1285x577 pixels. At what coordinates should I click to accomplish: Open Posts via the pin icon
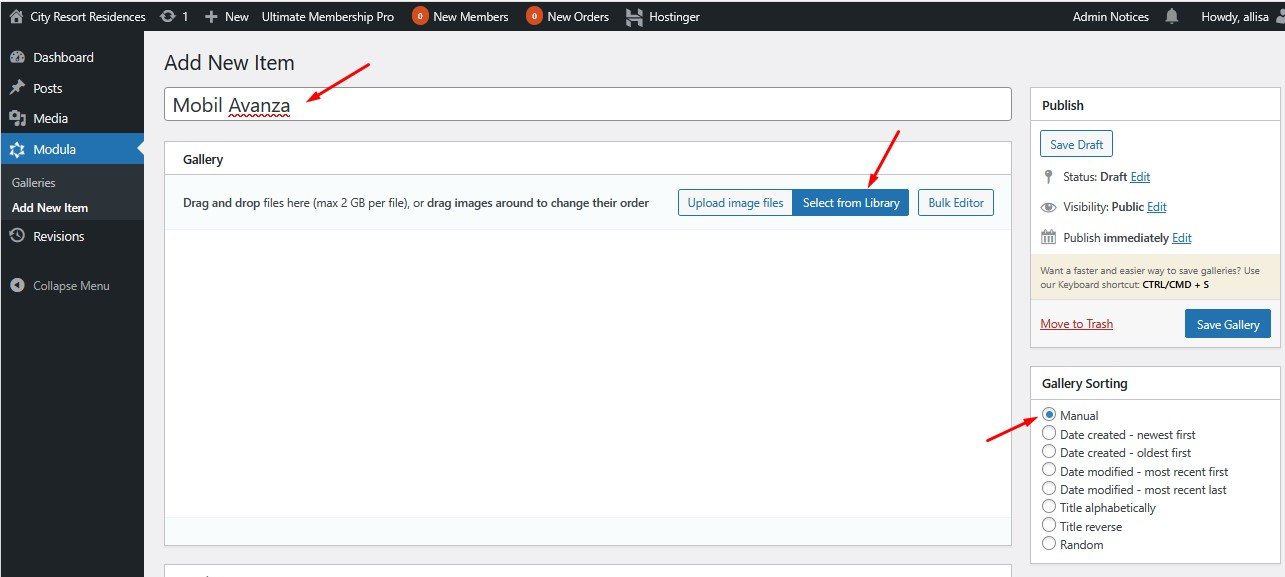17,88
